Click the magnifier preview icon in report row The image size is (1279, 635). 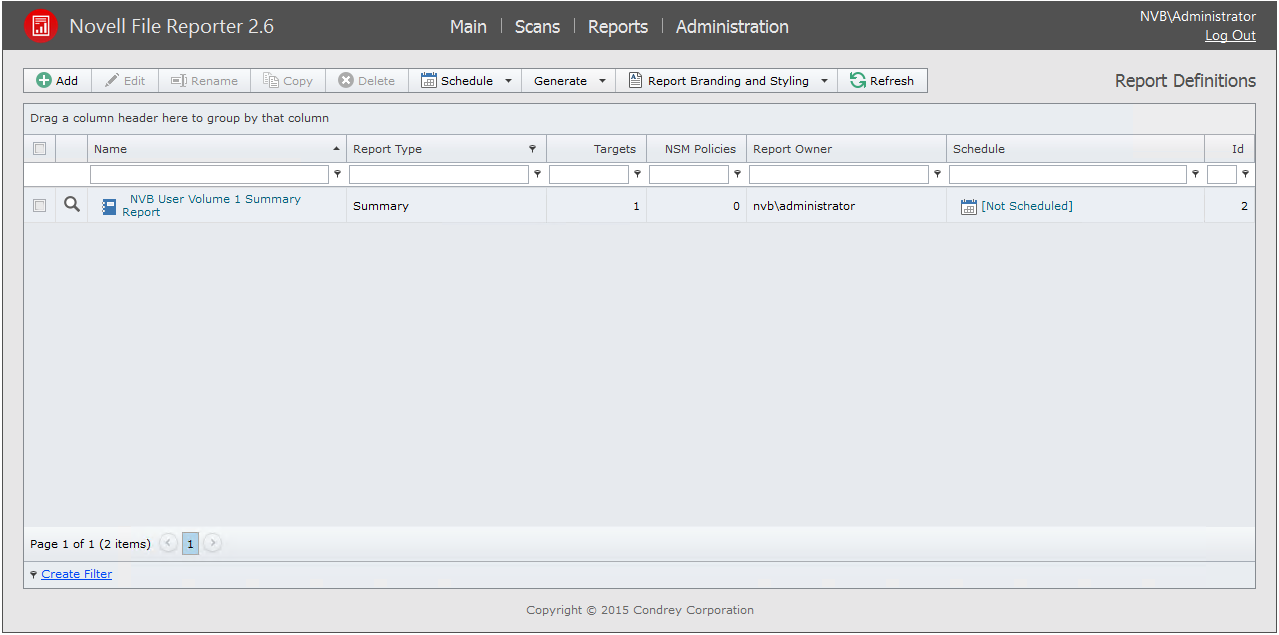tap(72, 205)
